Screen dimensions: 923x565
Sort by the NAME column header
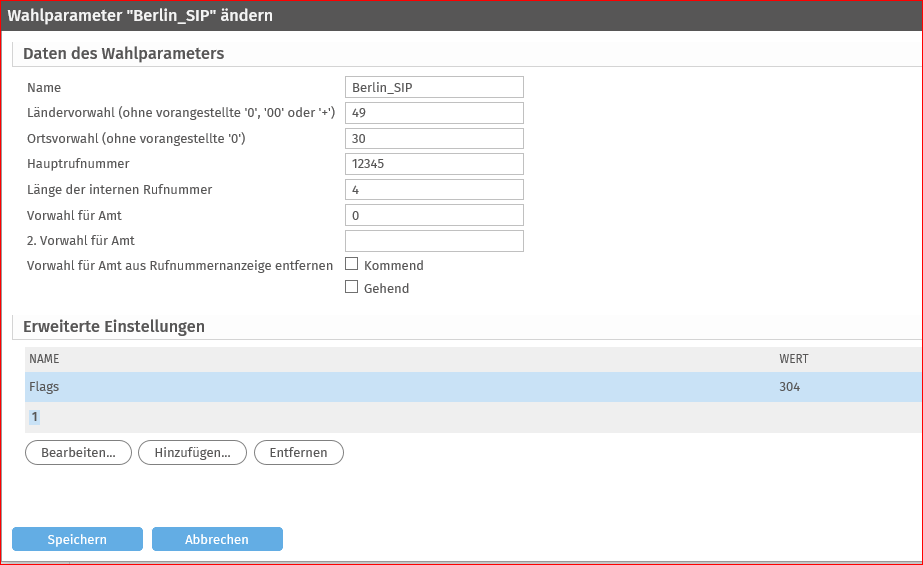point(44,358)
